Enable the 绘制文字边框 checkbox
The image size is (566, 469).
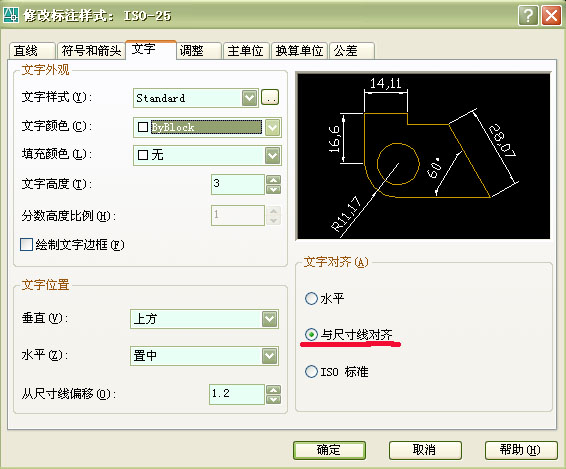point(26,244)
